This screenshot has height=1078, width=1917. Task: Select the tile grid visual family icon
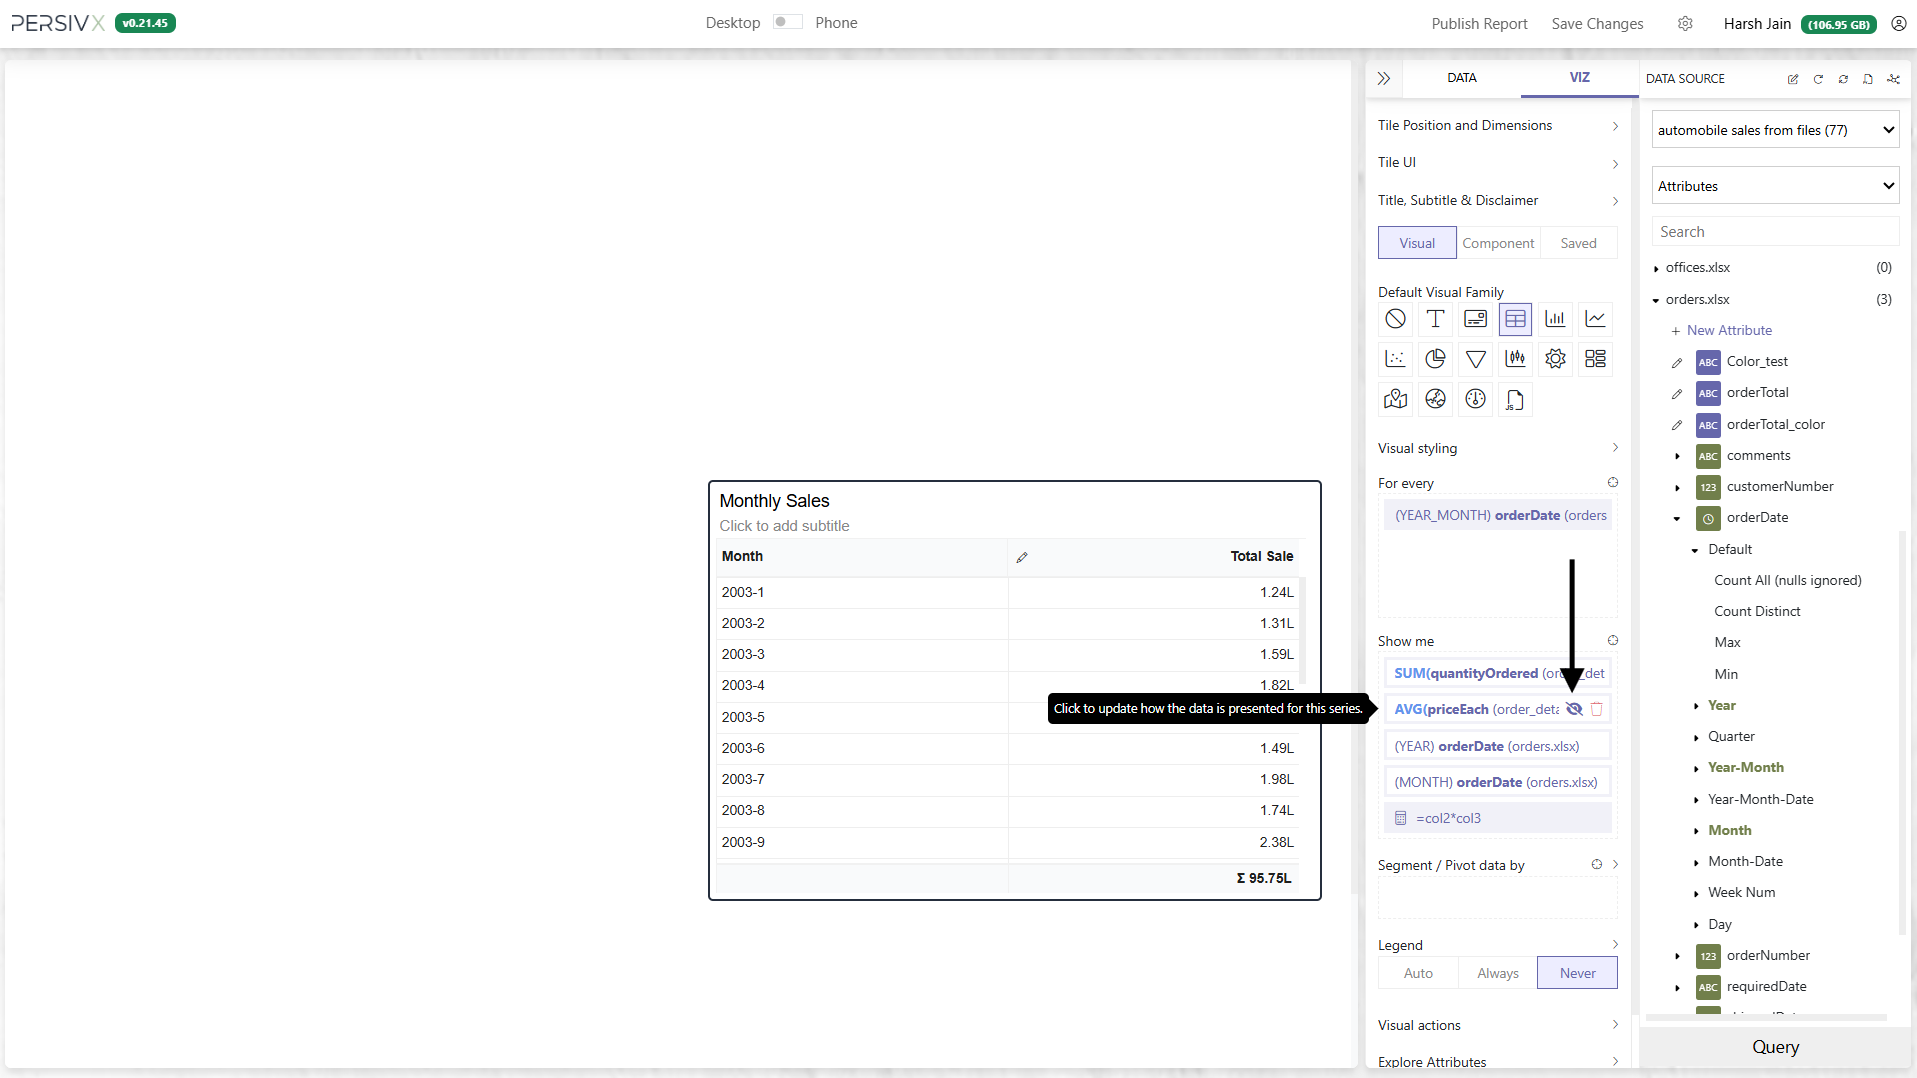click(x=1595, y=359)
